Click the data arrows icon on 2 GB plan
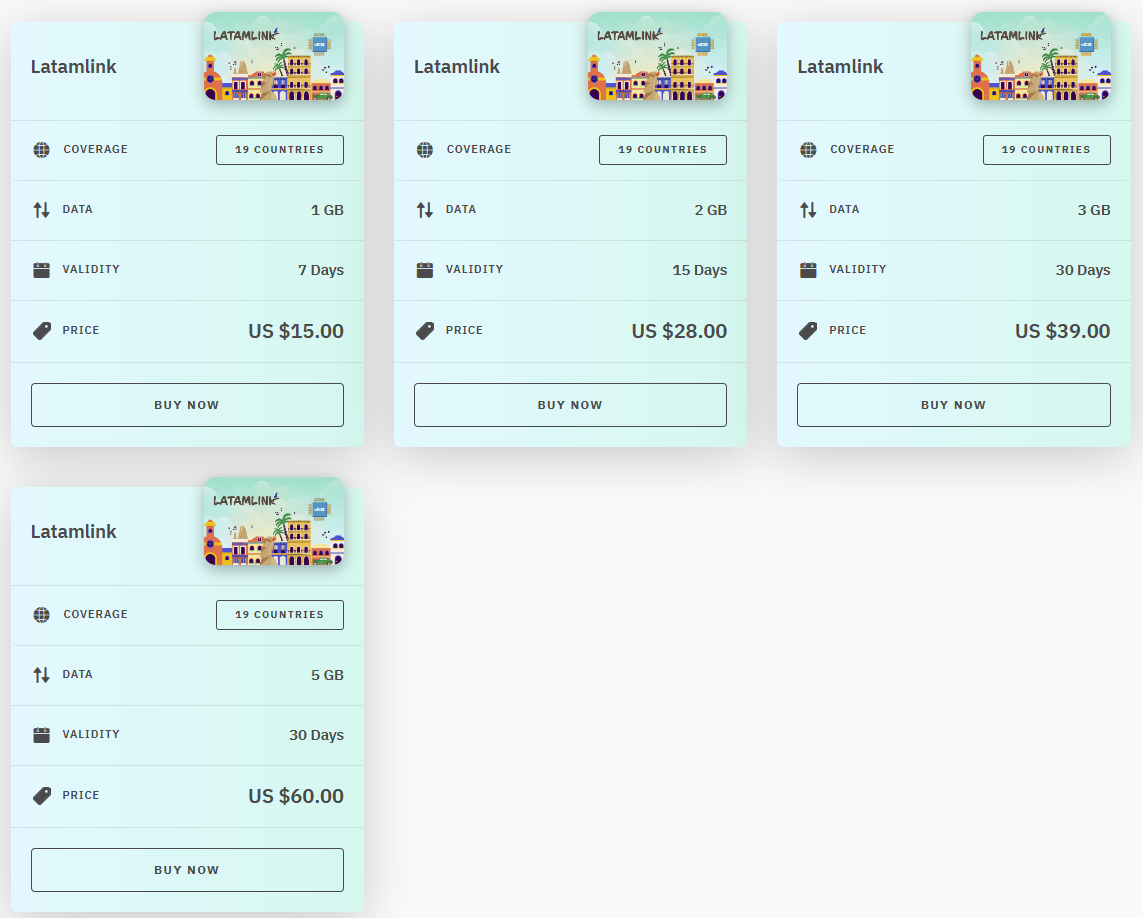The width and height of the screenshot is (1143, 918). (425, 210)
